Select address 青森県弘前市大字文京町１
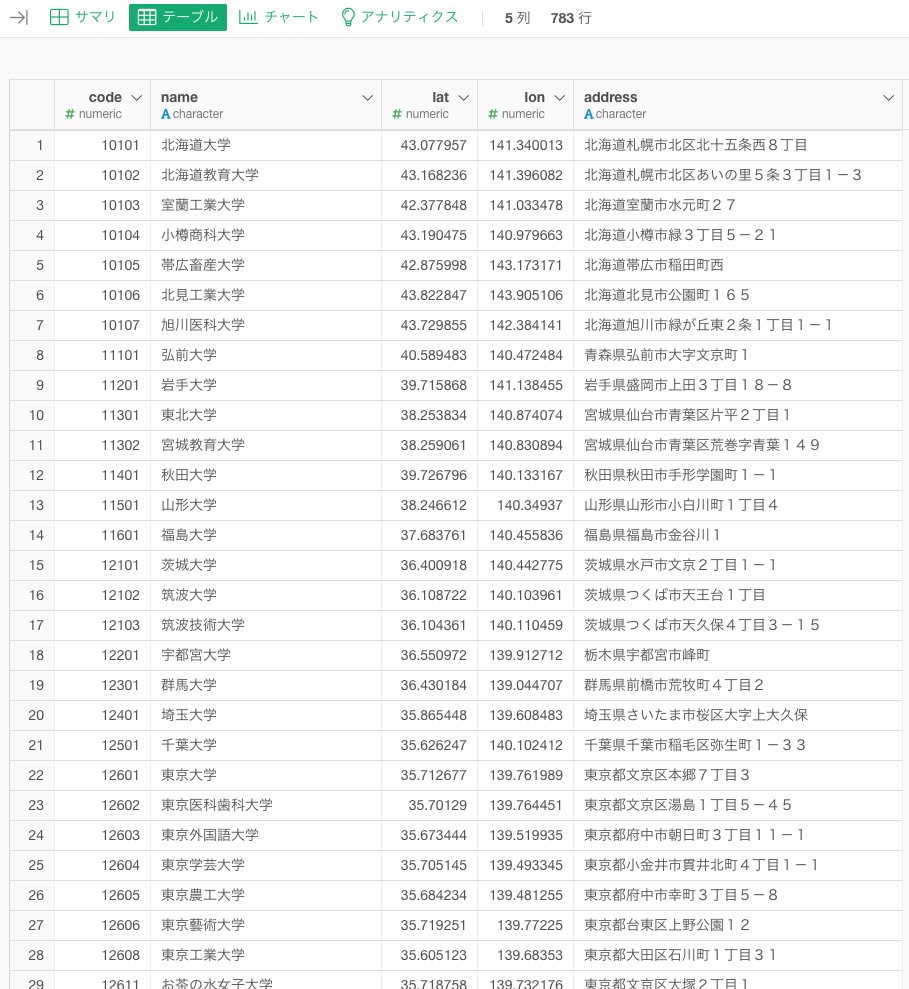 (737, 355)
